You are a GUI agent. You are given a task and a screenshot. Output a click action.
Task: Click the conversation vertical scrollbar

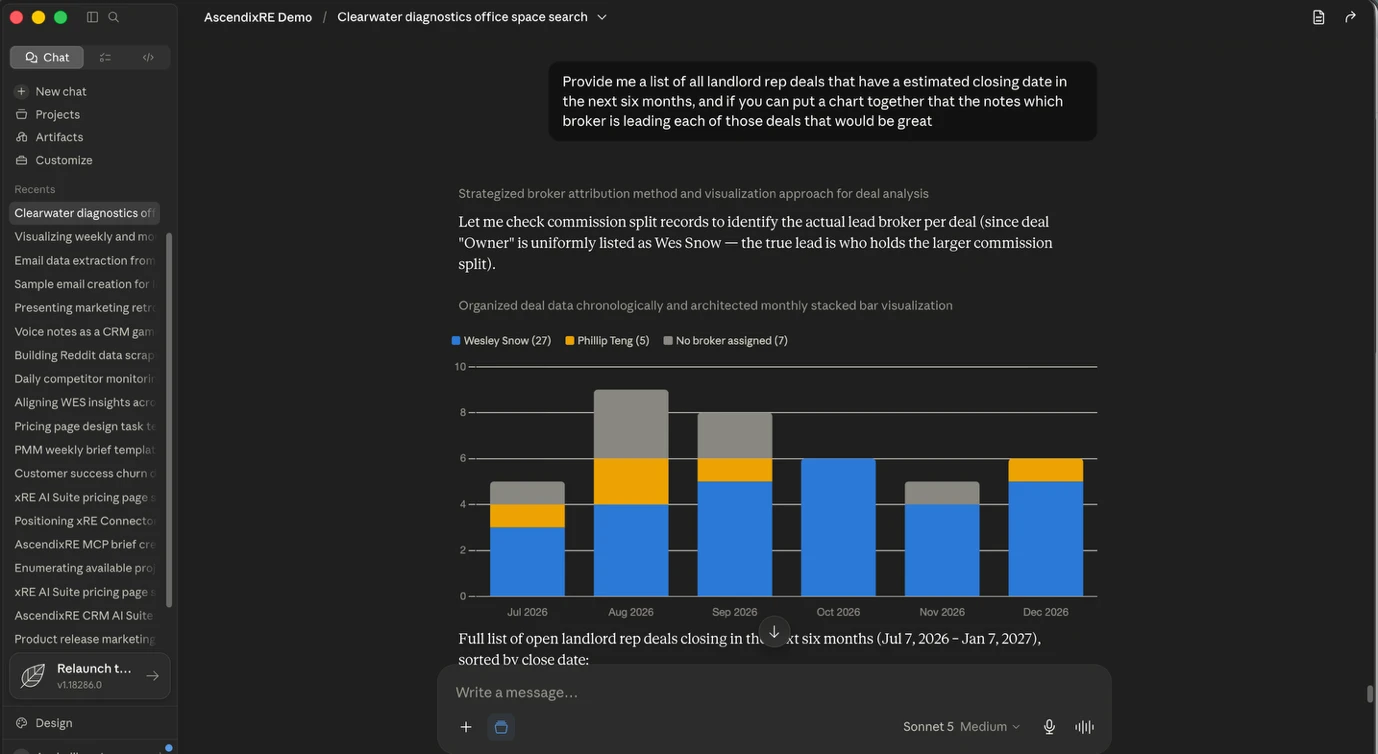pos(1371,694)
